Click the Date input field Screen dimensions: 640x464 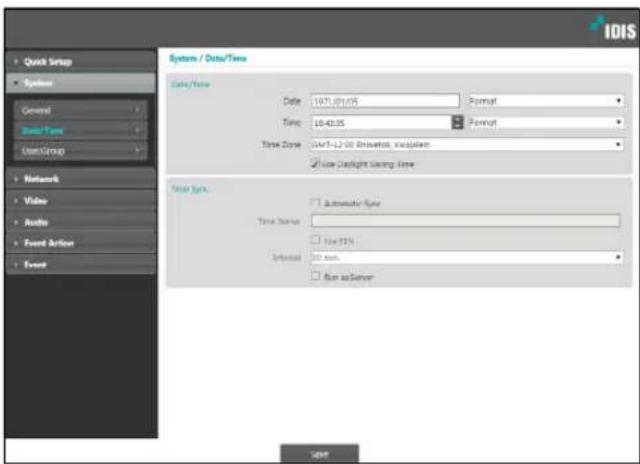coord(385,101)
